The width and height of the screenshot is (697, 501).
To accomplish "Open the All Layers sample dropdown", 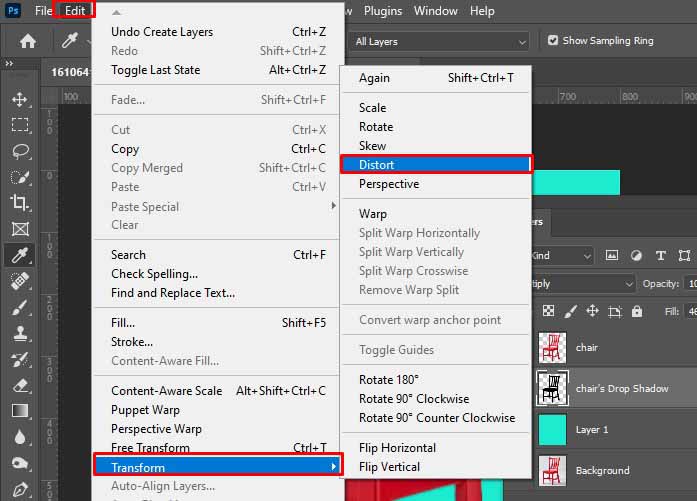I will tap(438, 41).
